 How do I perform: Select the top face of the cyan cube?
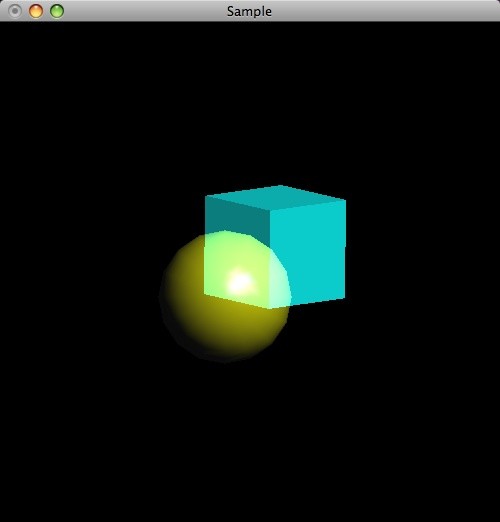[276, 199]
